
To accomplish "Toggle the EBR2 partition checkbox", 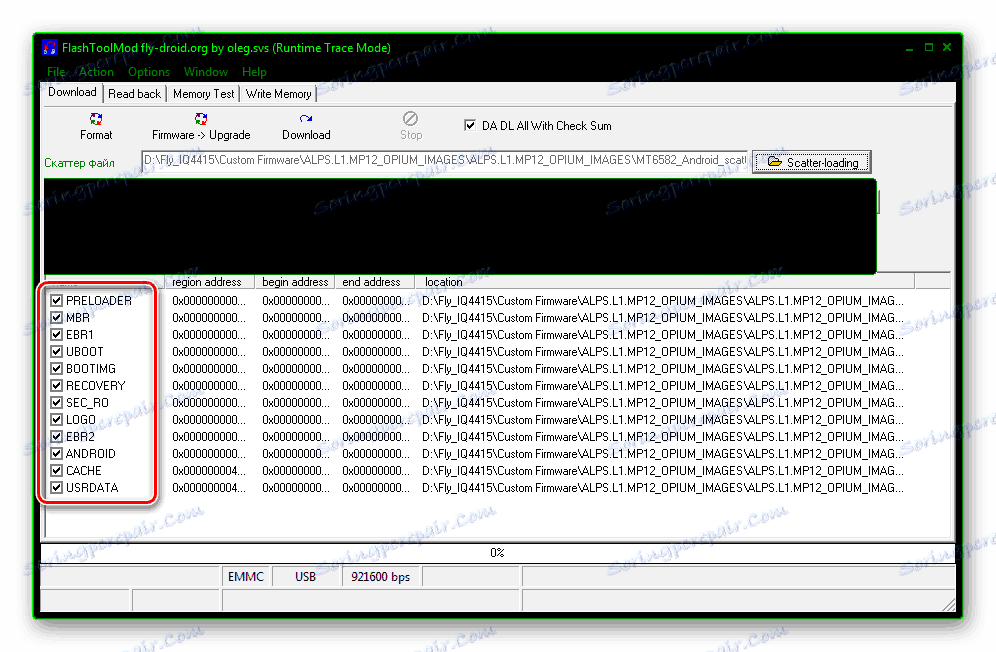I will click(57, 437).
